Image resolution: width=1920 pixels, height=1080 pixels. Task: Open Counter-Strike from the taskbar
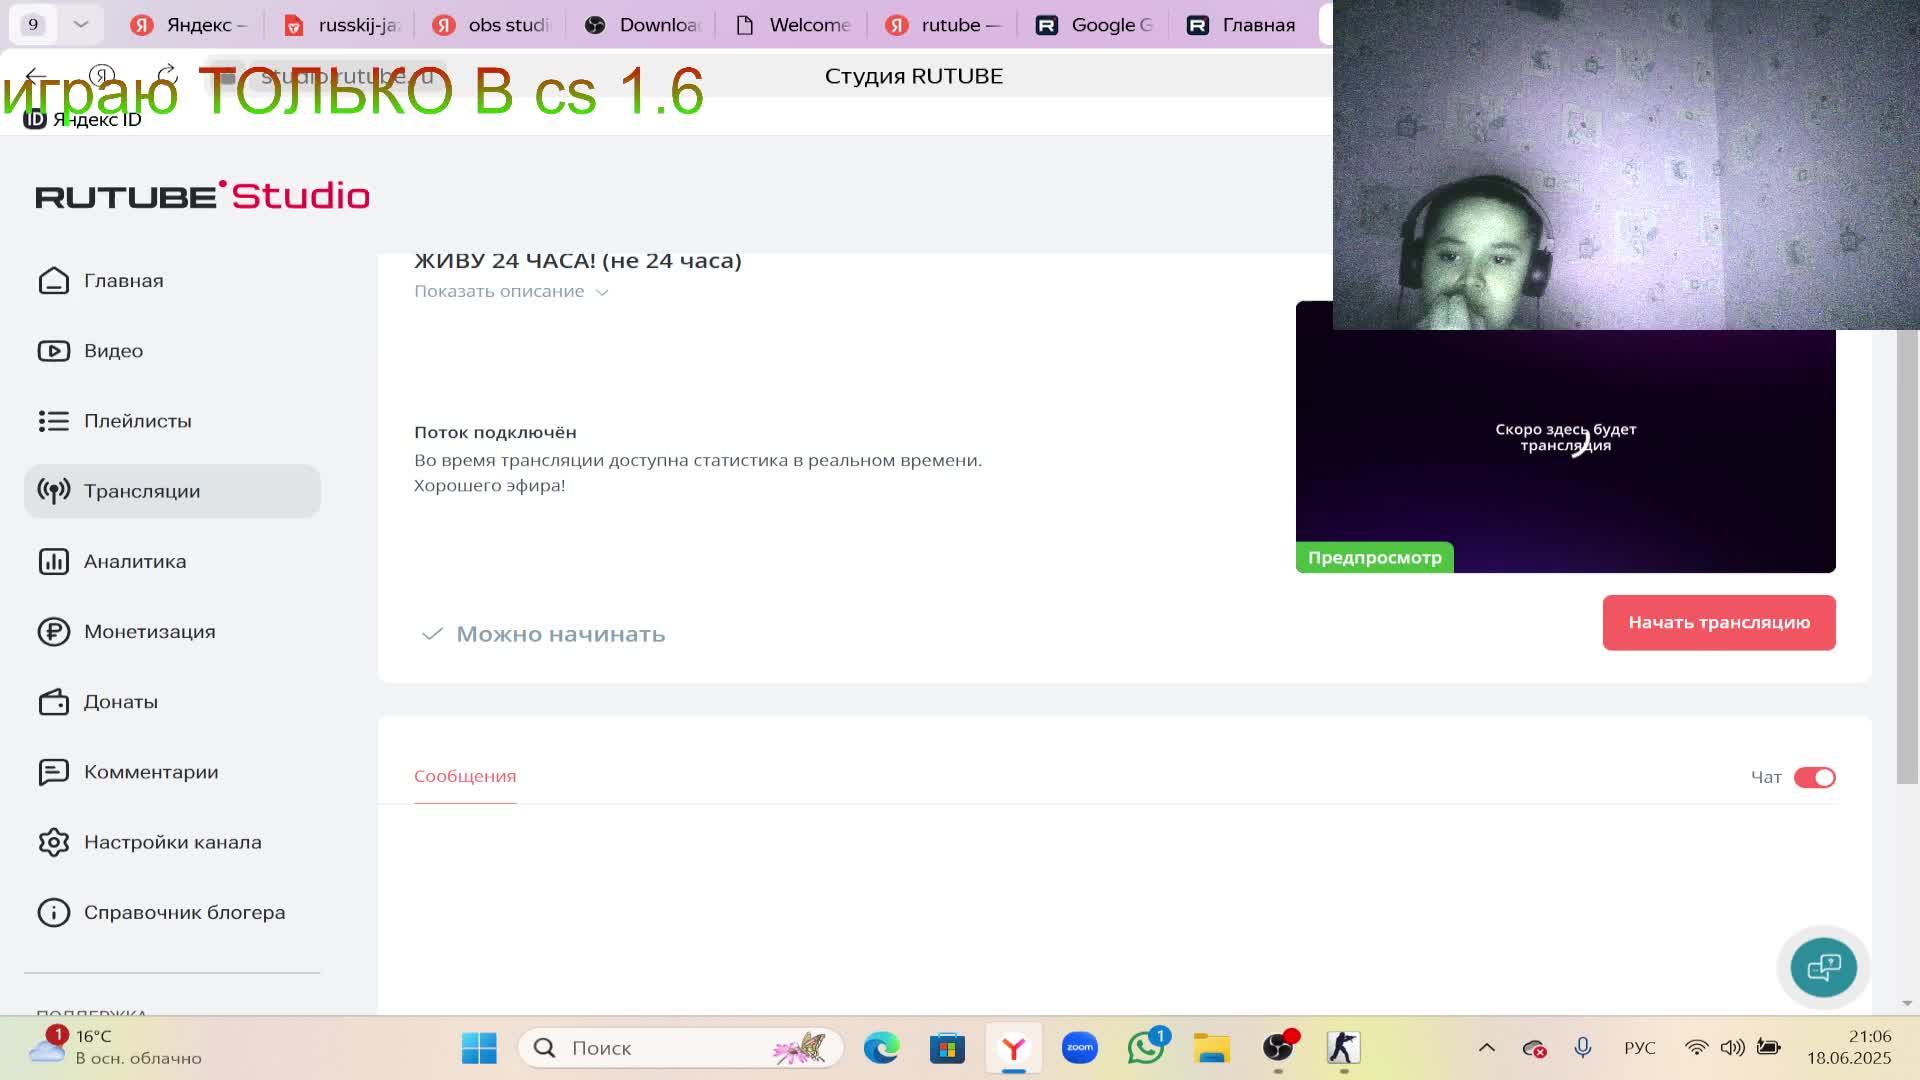coord(1343,1048)
